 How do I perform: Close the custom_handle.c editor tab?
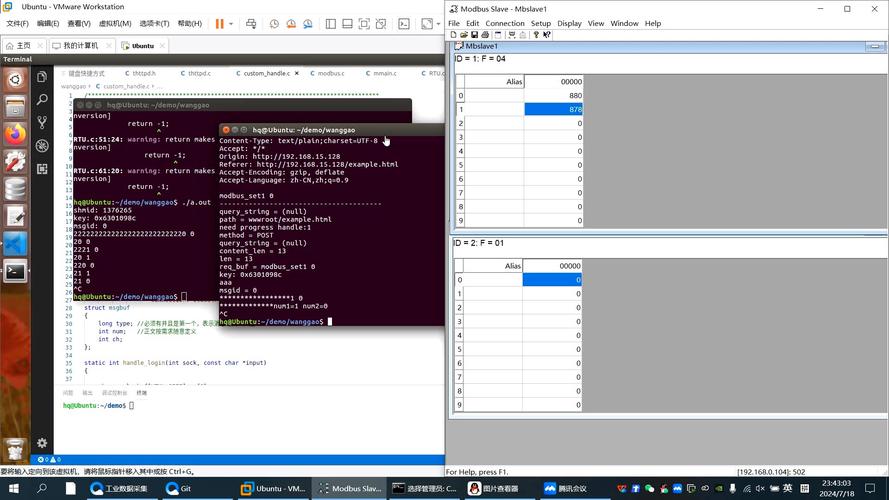(x=297, y=73)
